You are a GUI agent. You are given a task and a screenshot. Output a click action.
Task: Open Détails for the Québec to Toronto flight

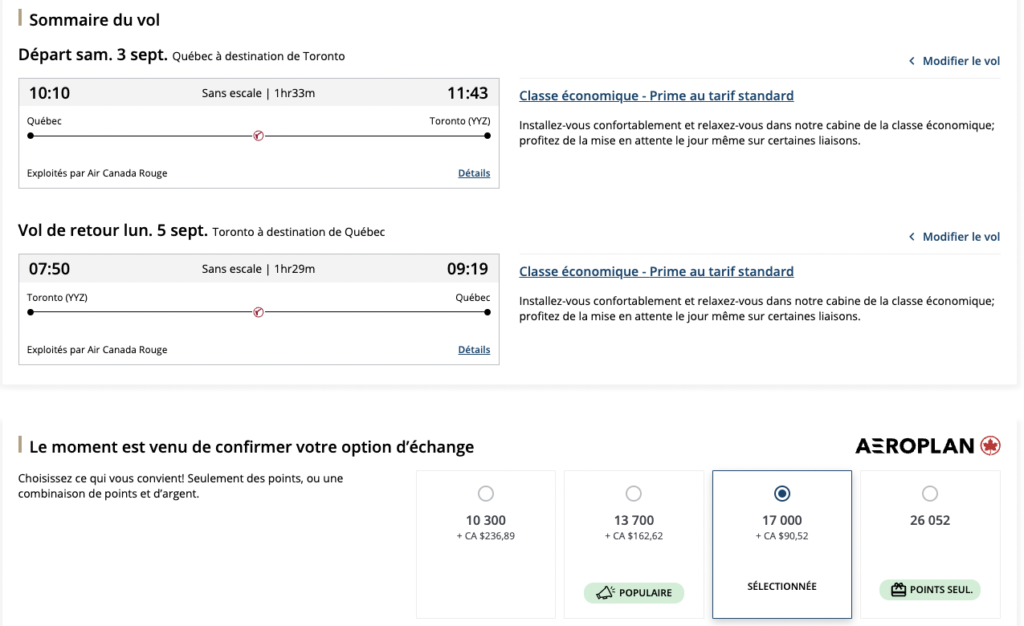tap(474, 173)
